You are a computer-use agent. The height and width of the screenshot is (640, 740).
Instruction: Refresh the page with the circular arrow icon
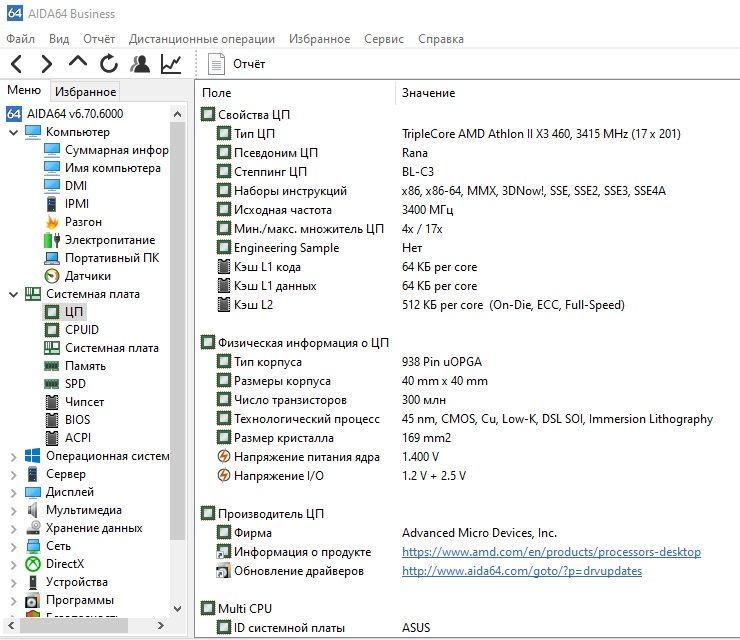pyautogui.click(x=109, y=64)
